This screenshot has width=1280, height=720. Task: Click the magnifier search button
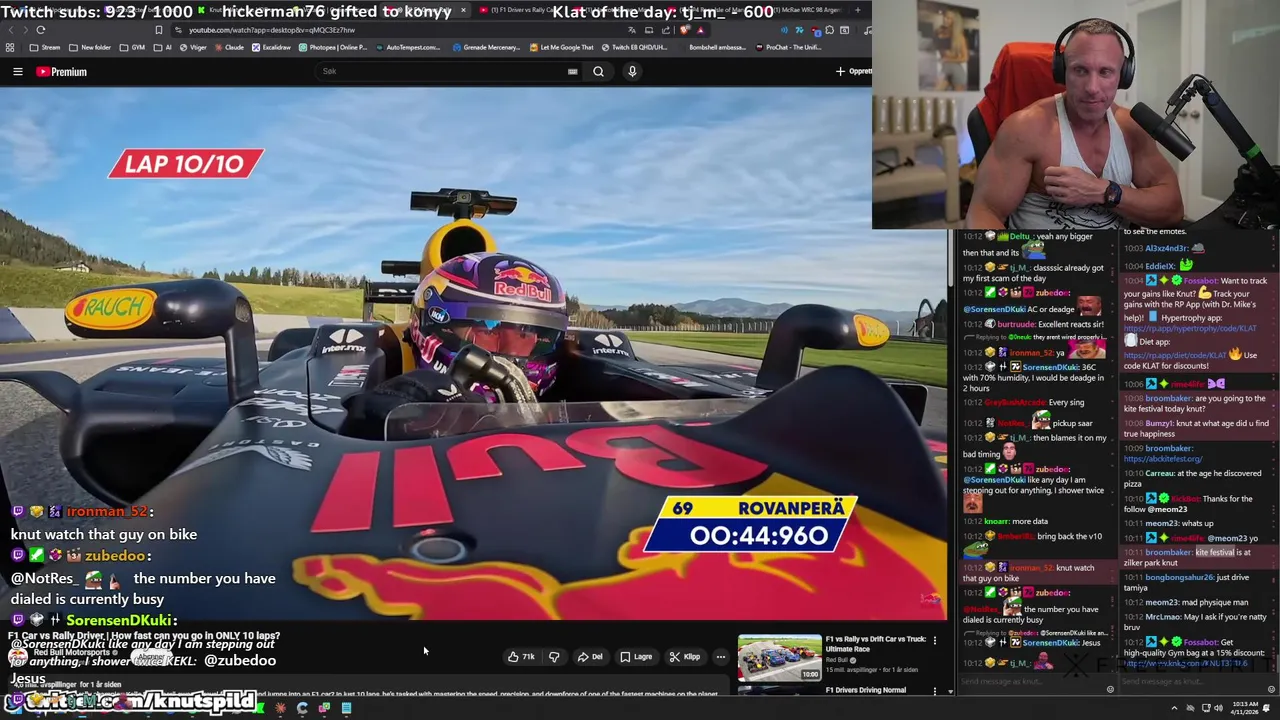(x=598, y=71)
